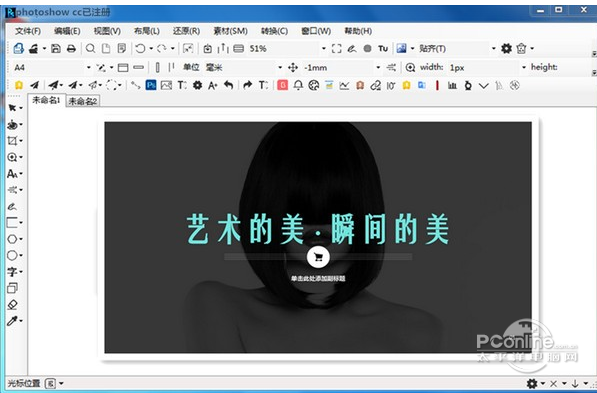Click the checkmark chevron icon in toolbar
597x393 pixels.
(x=484, y=86)
